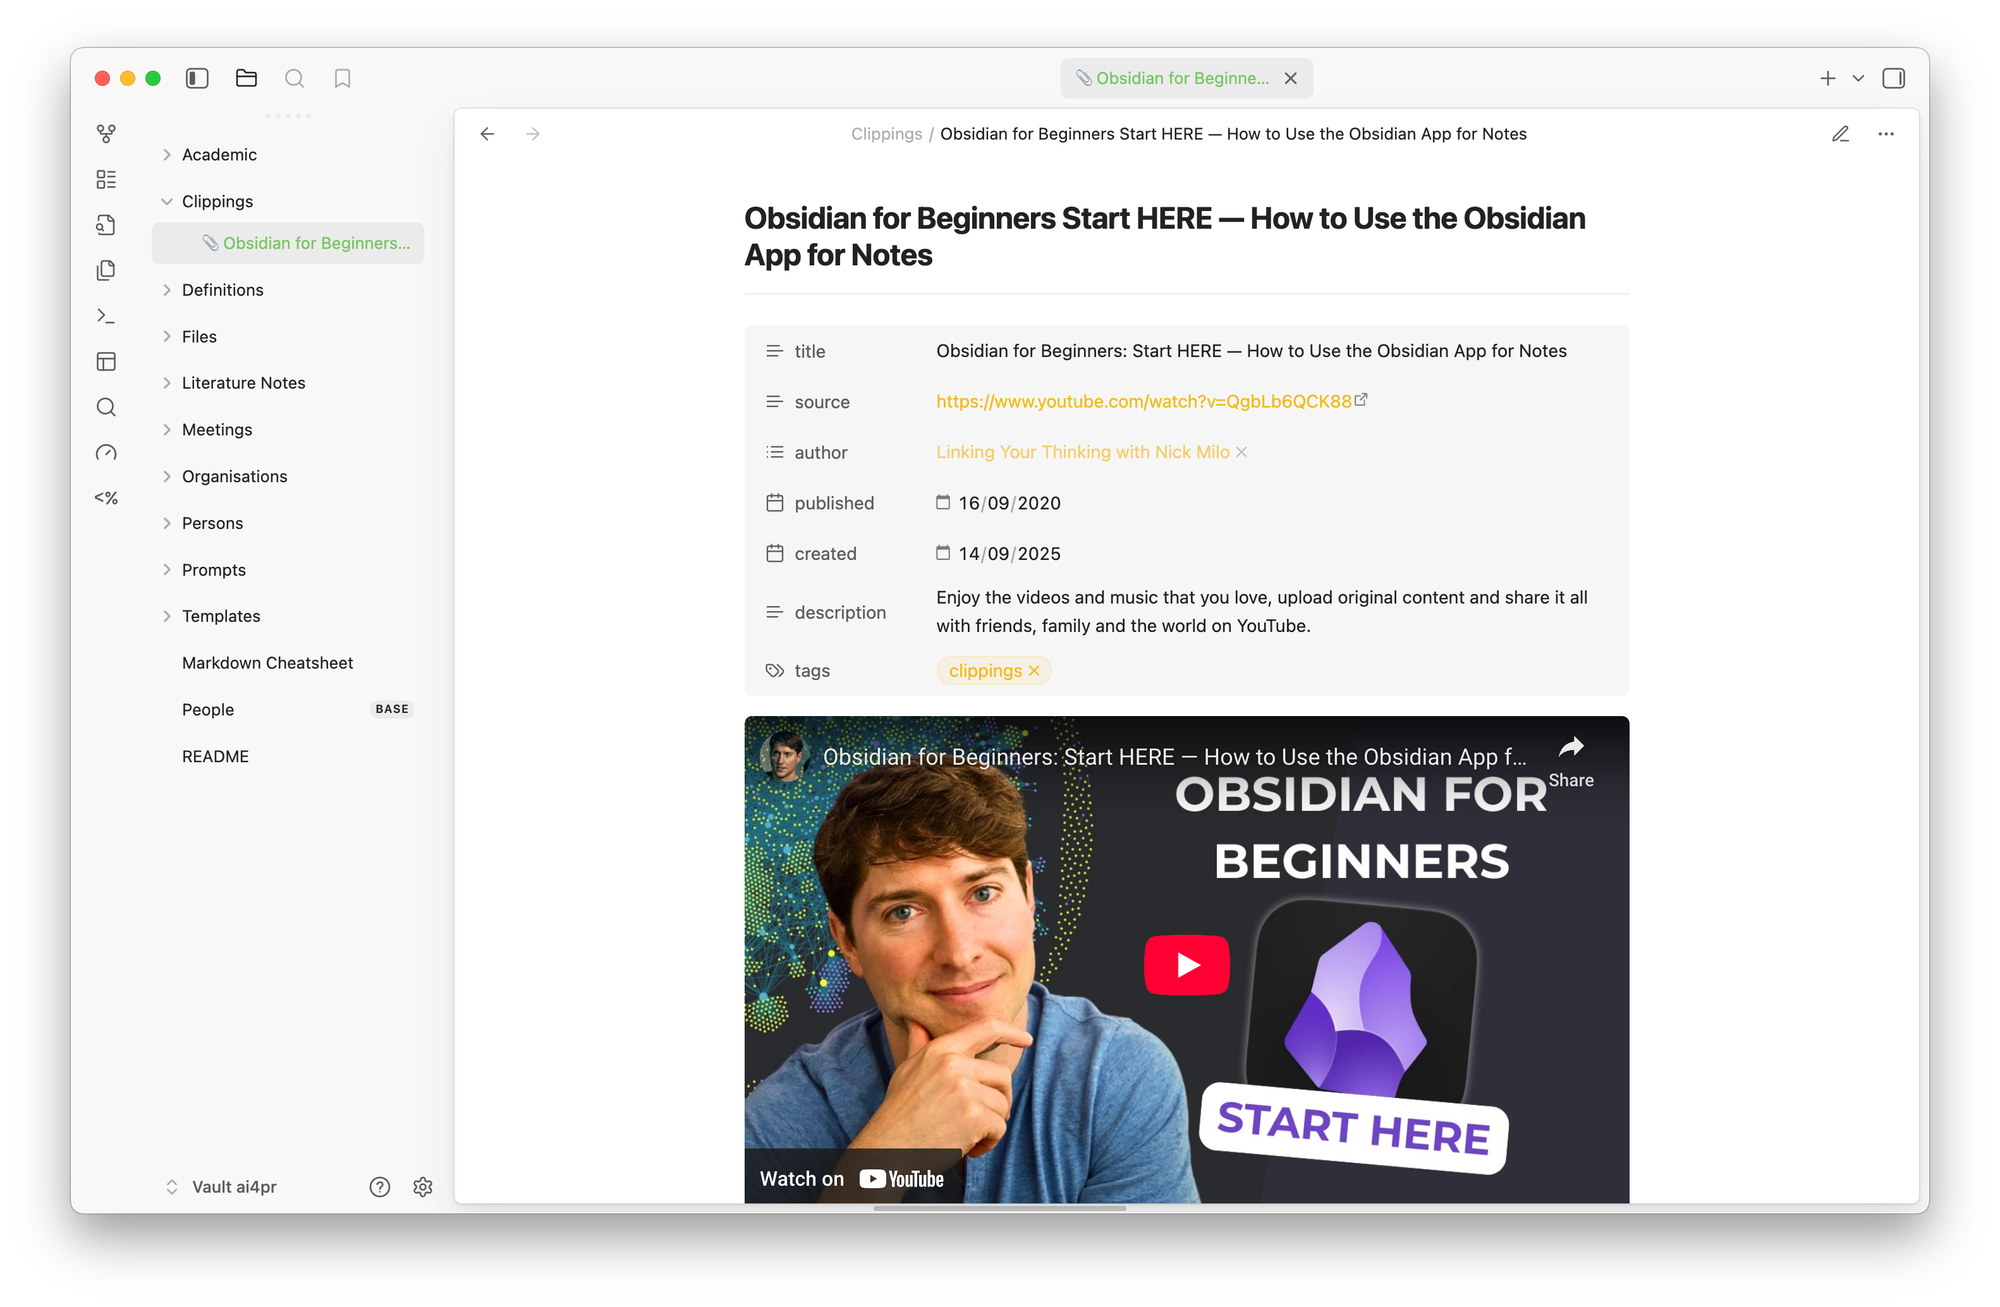Toggle the left sidebar
Viewport: 2000px width, 1307px height.
tap(197, 78)
